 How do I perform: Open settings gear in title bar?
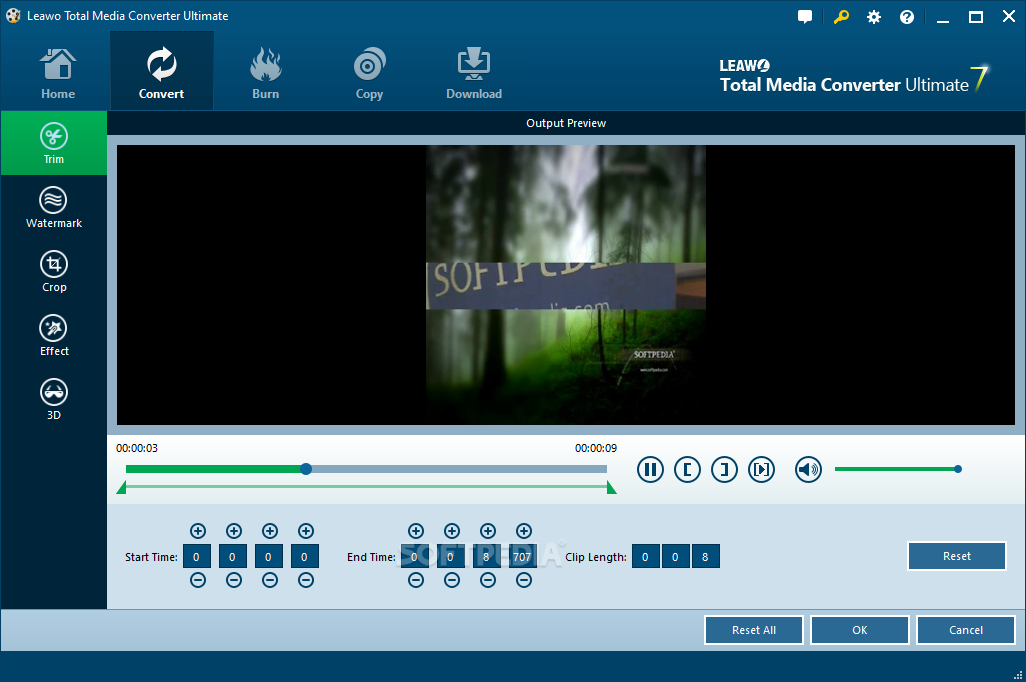874,17
